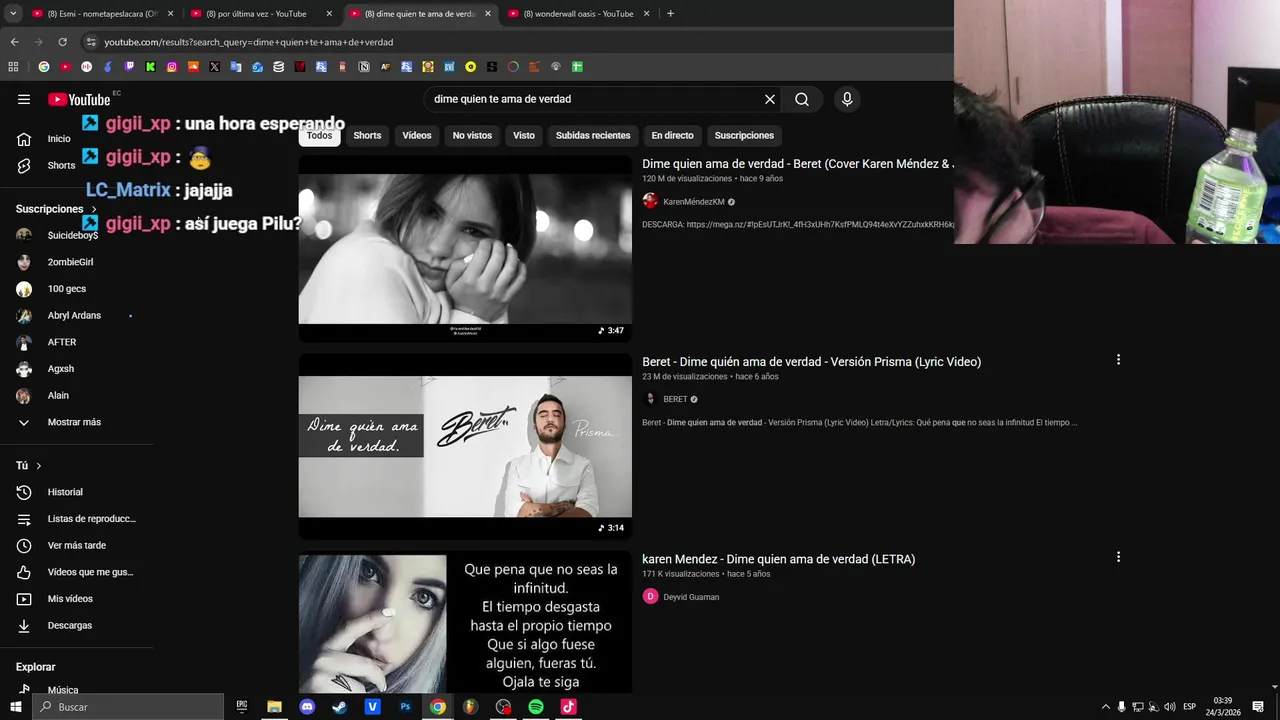Open the Windows Start menu
This screenshot has height=720, width=1280.
click(14, 707)
